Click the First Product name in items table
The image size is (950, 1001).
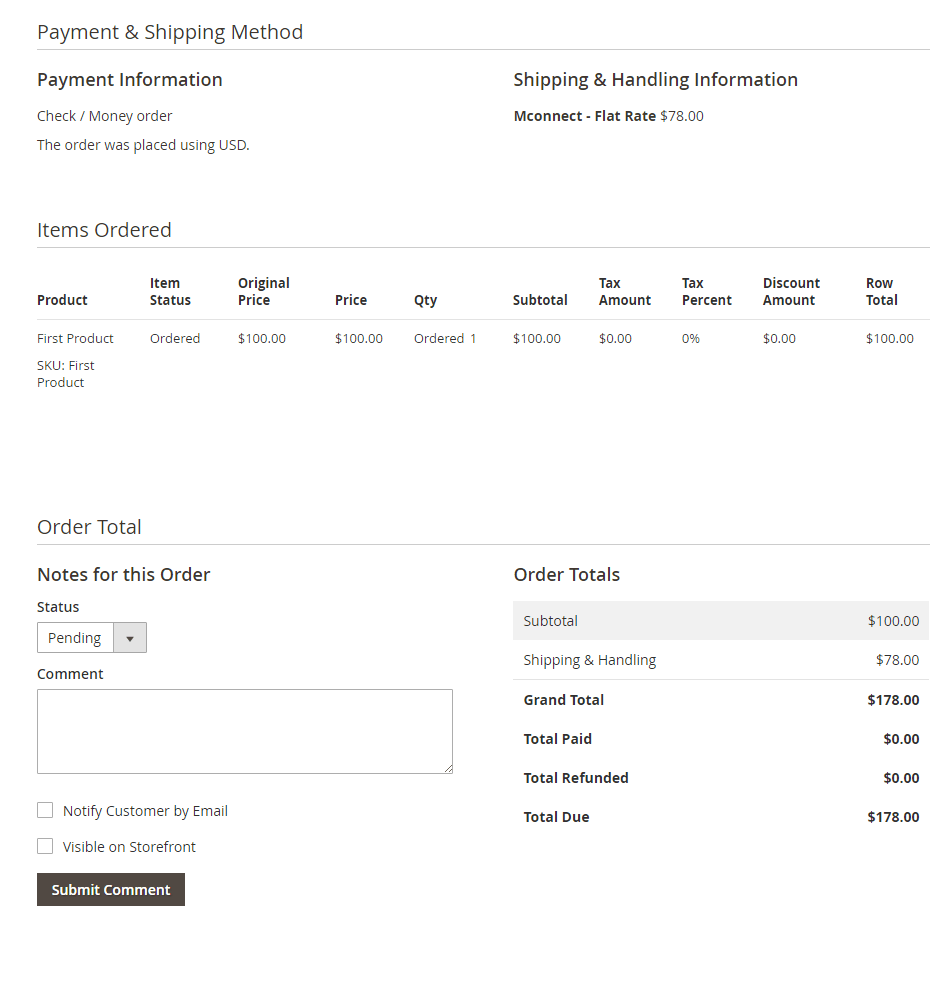point(75,339)
